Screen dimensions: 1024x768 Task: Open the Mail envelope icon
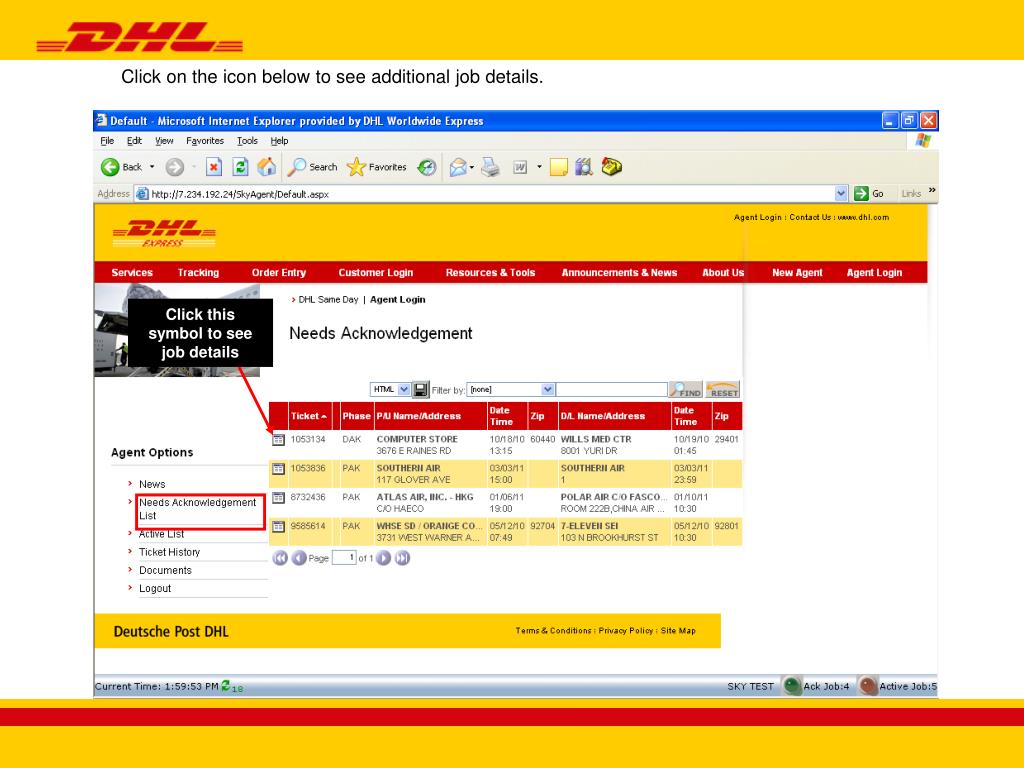click(x=458, y=167)
